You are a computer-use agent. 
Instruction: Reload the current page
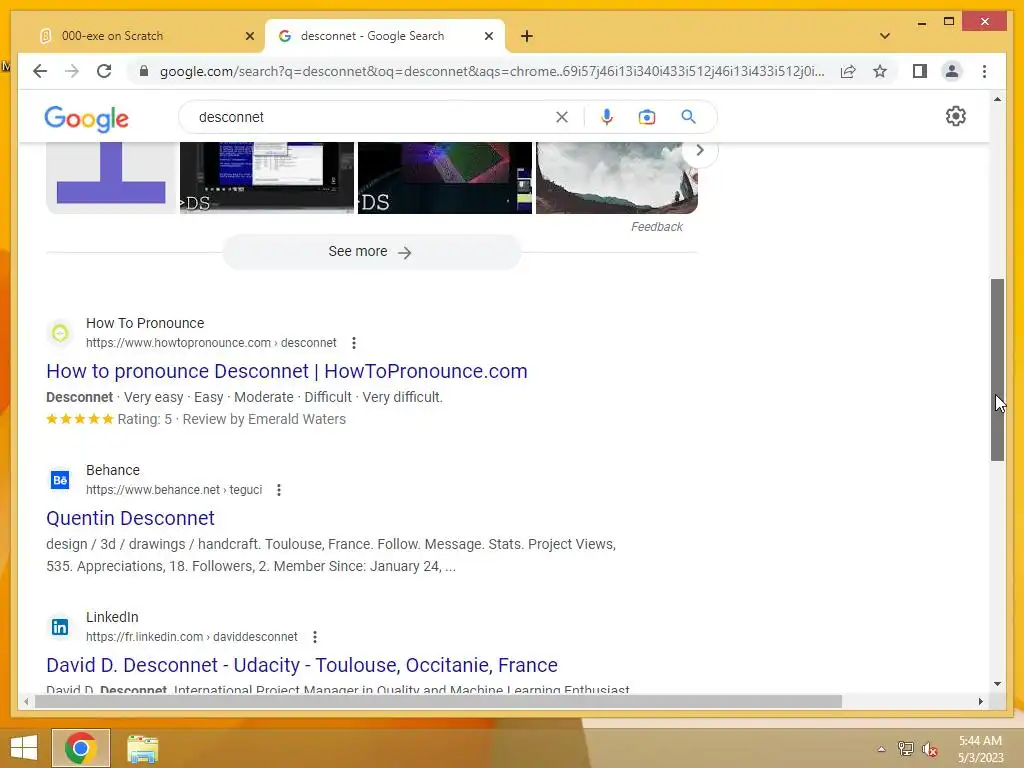pyautogui.click(x=104, y=71)
